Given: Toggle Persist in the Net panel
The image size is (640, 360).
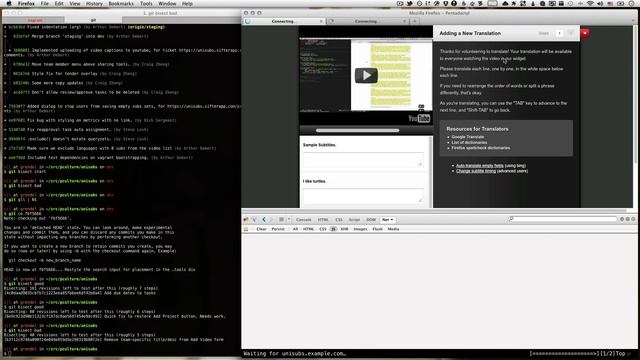Looking at the screenshot, I should click(278, 229).
